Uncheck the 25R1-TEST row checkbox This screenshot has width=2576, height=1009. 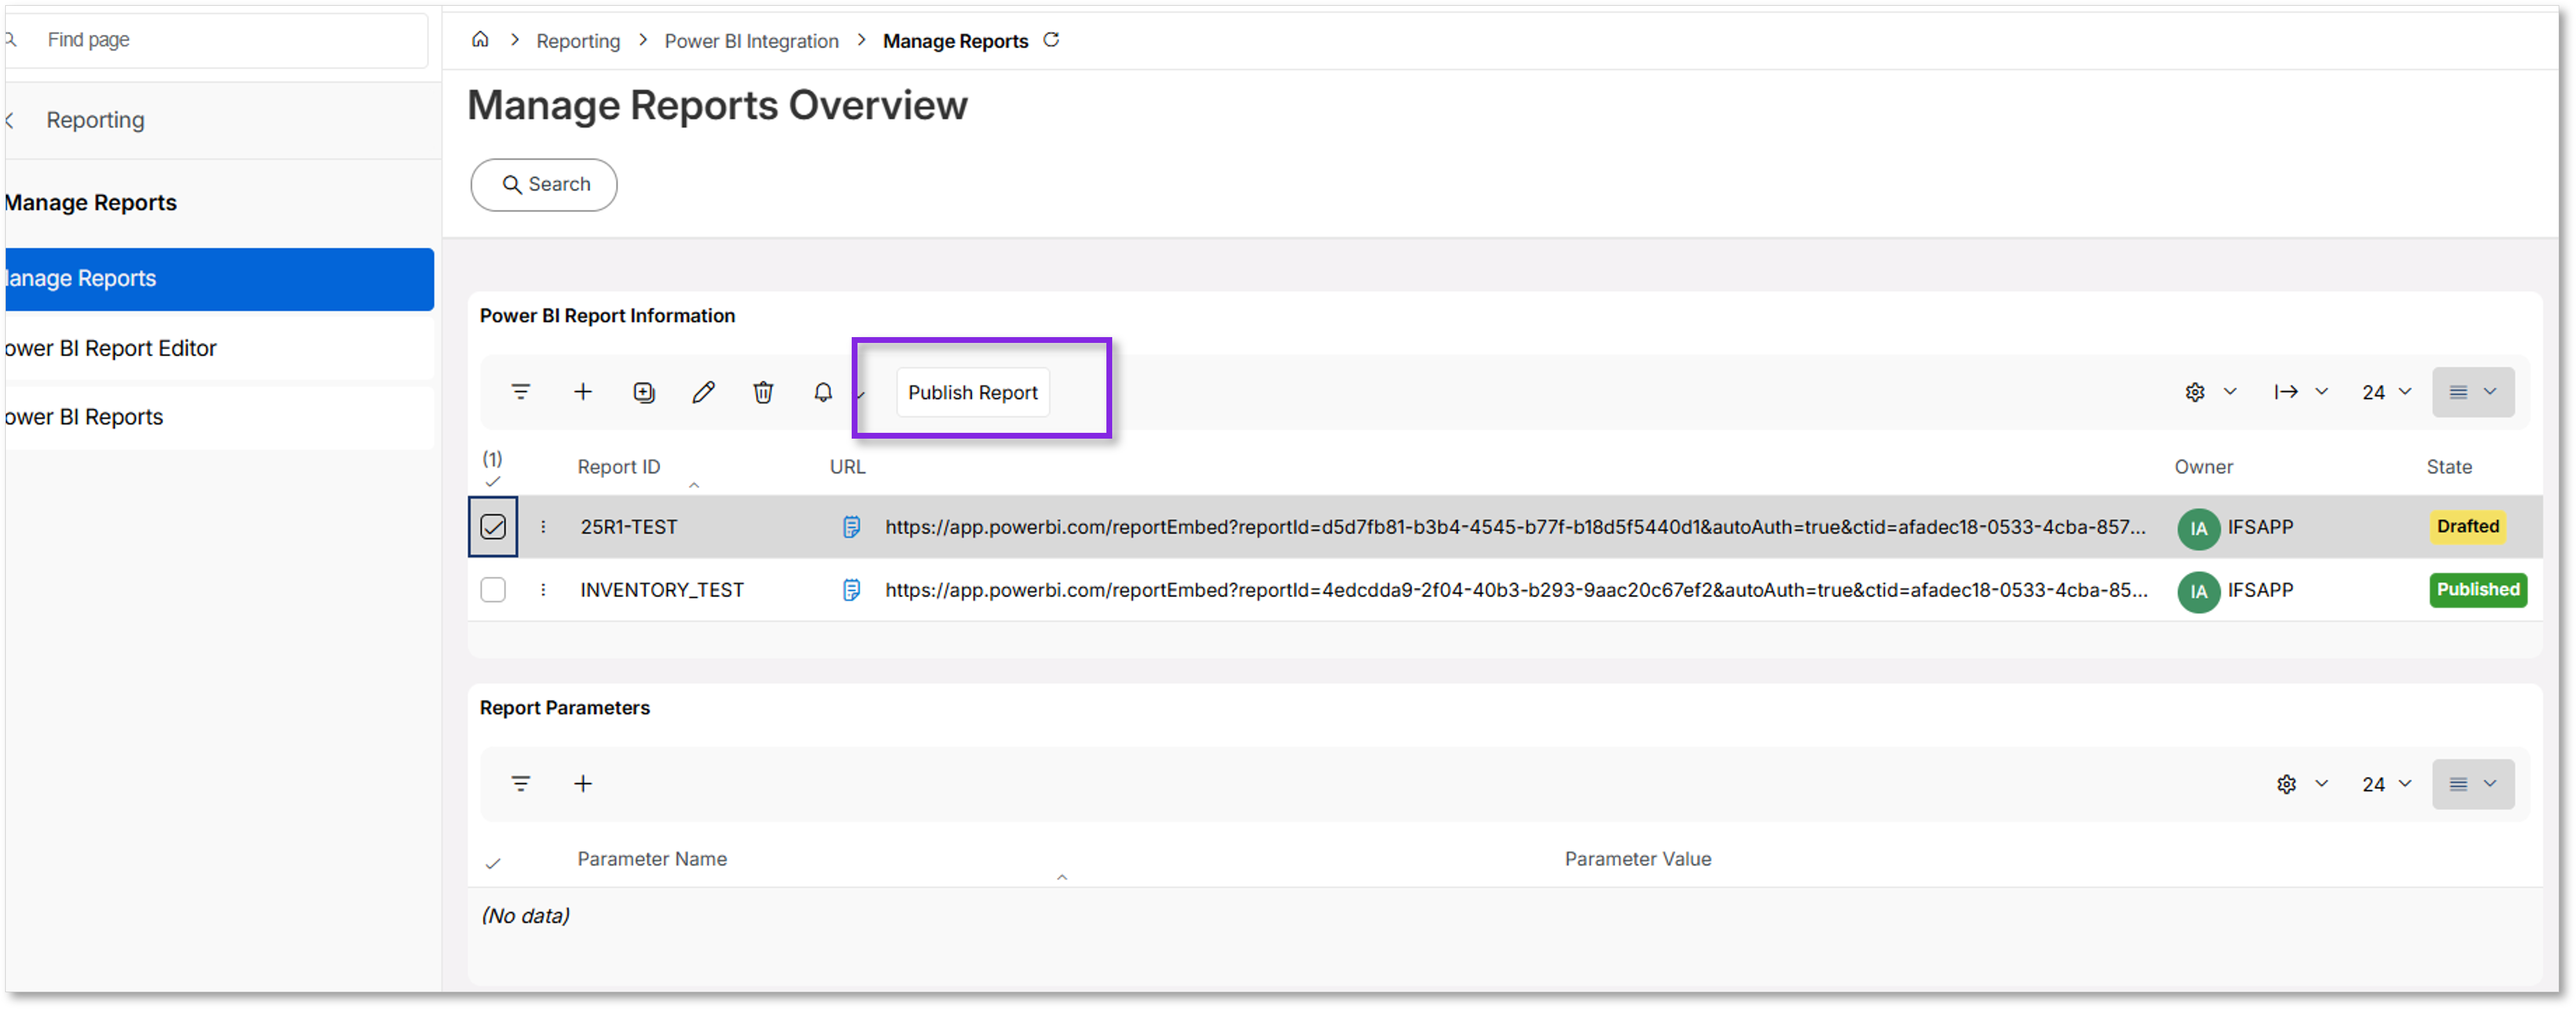point(492,527)
